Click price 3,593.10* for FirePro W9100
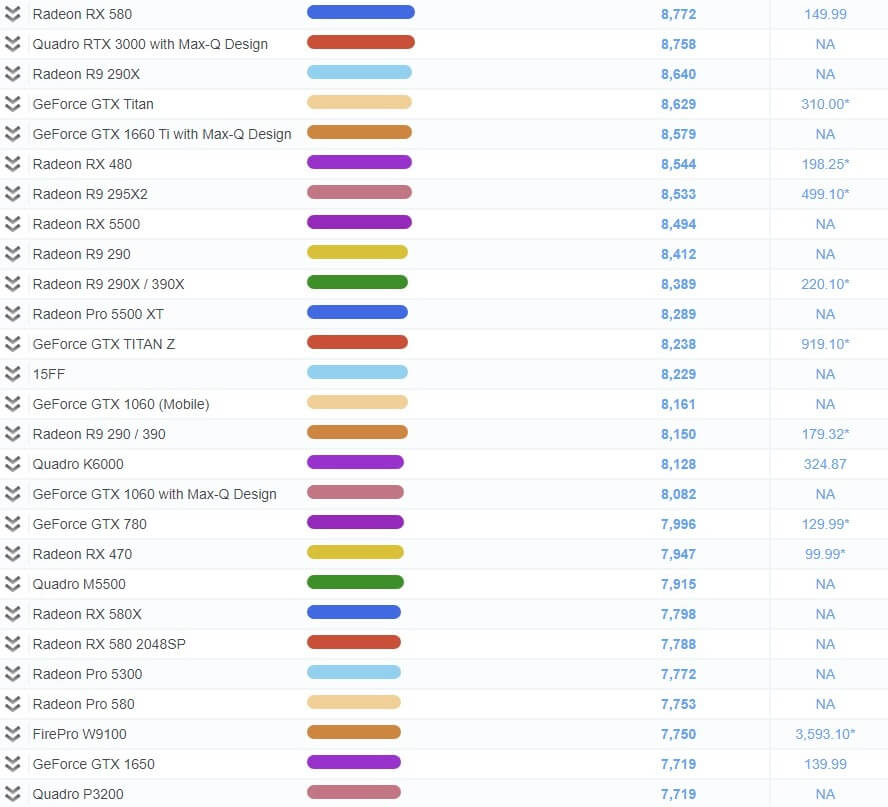This screenshot has height=807, width=888. point(825,735)
